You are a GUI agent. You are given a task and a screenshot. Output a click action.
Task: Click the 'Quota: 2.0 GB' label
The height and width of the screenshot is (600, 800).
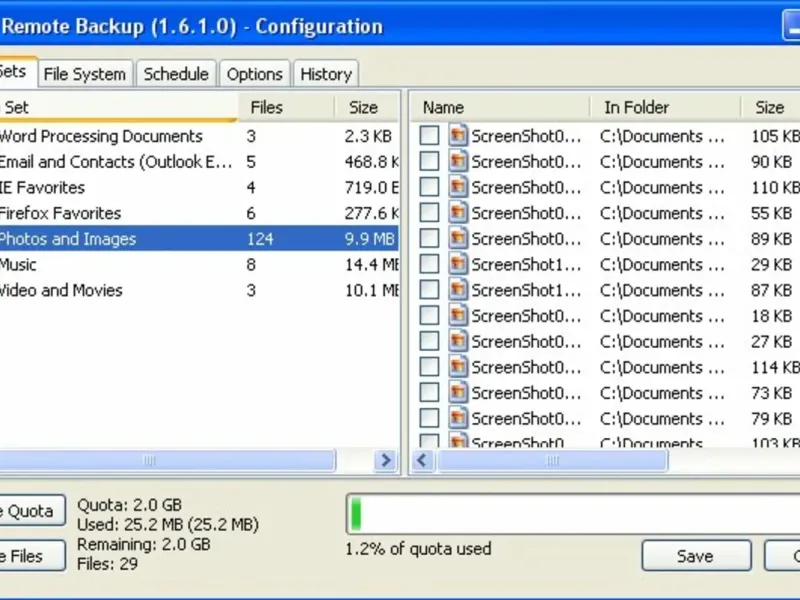(130, 505)
